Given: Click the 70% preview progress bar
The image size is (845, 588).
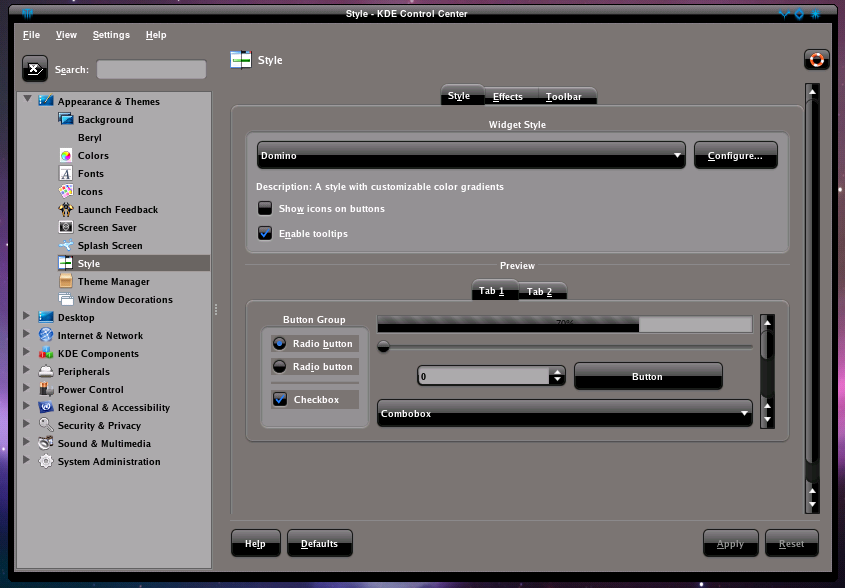Looking at the screenshot, I should point(565,324).
